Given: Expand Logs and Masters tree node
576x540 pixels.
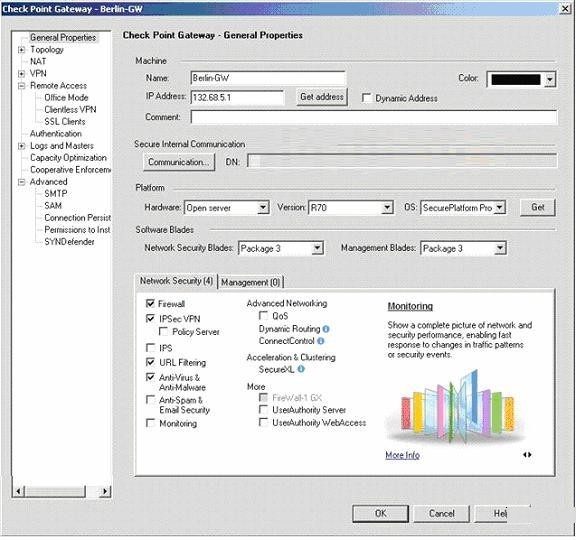Looking at the screenshot, I should pos(22,146).
